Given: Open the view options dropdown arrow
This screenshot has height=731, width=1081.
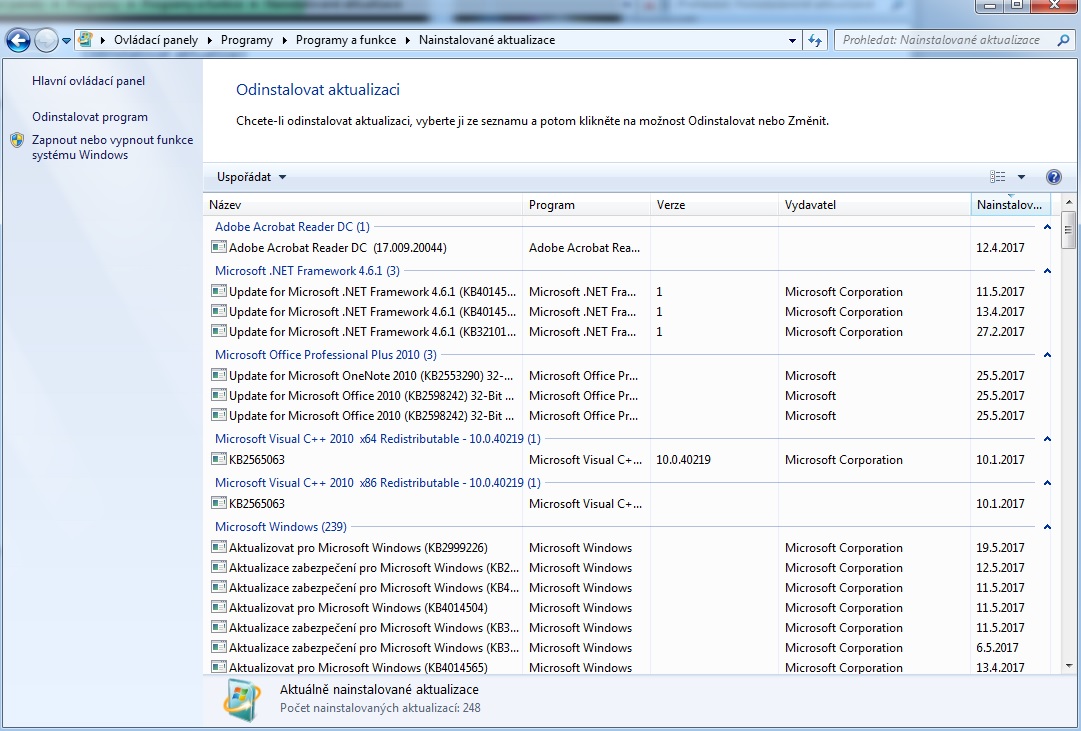Looking at the screenshot, I should tap(1021, 177).
